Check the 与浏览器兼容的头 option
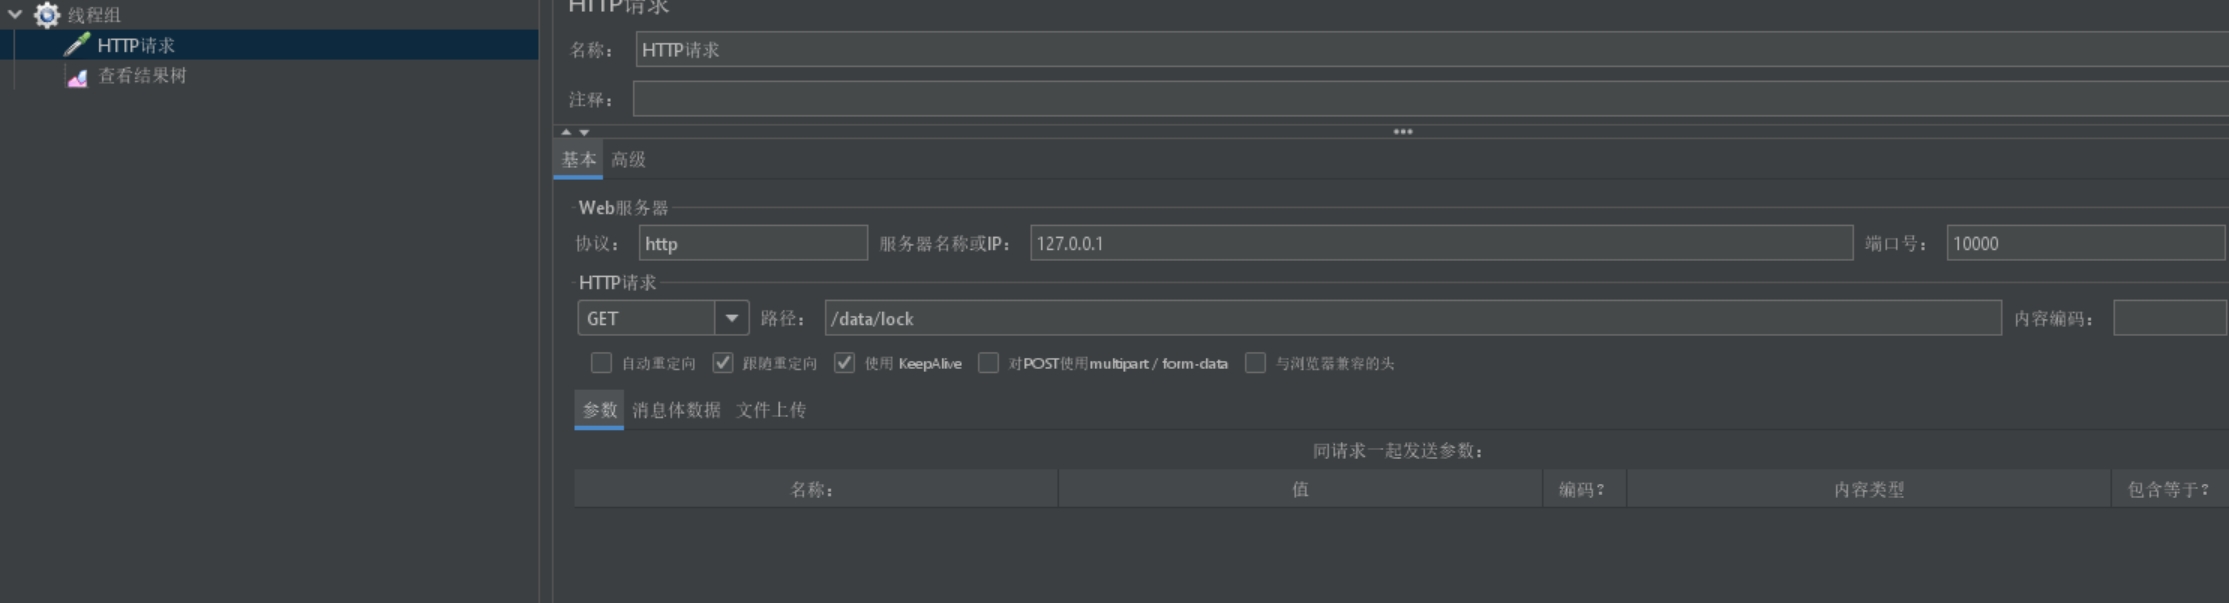 coord(1255,363)
